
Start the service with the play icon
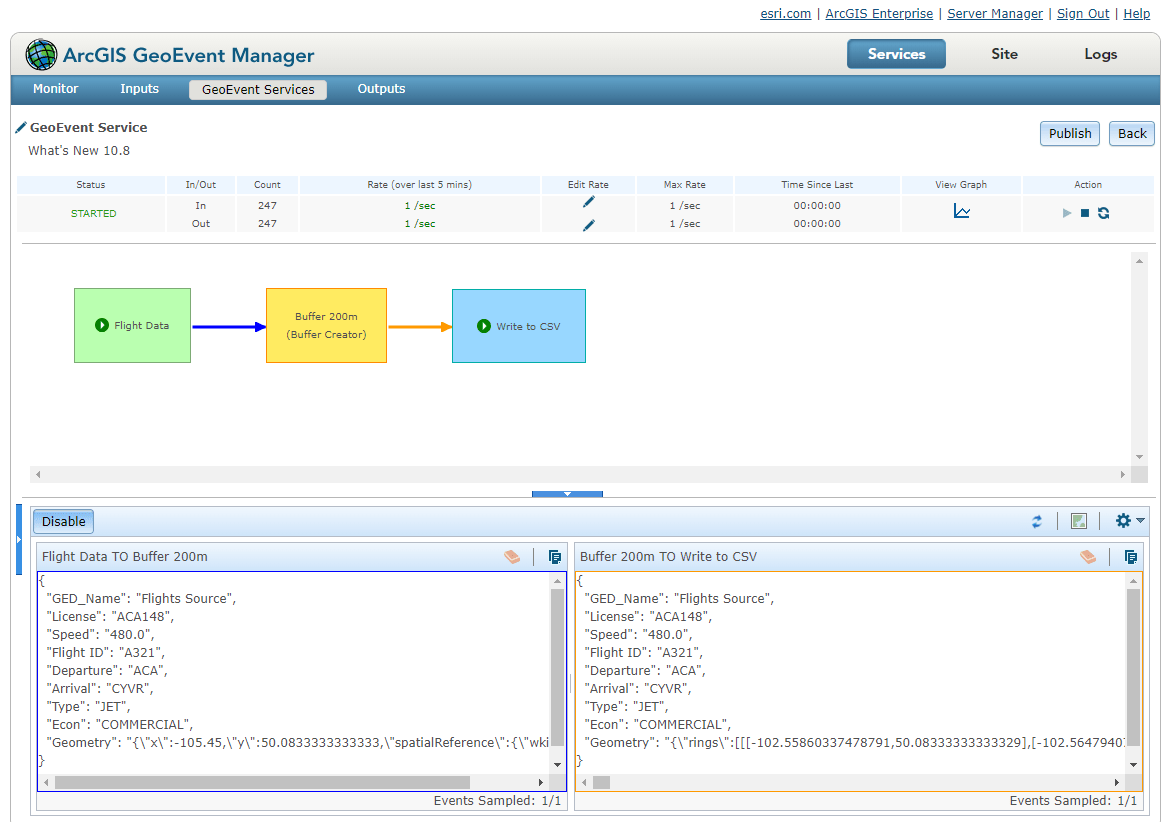(1067, 213)
